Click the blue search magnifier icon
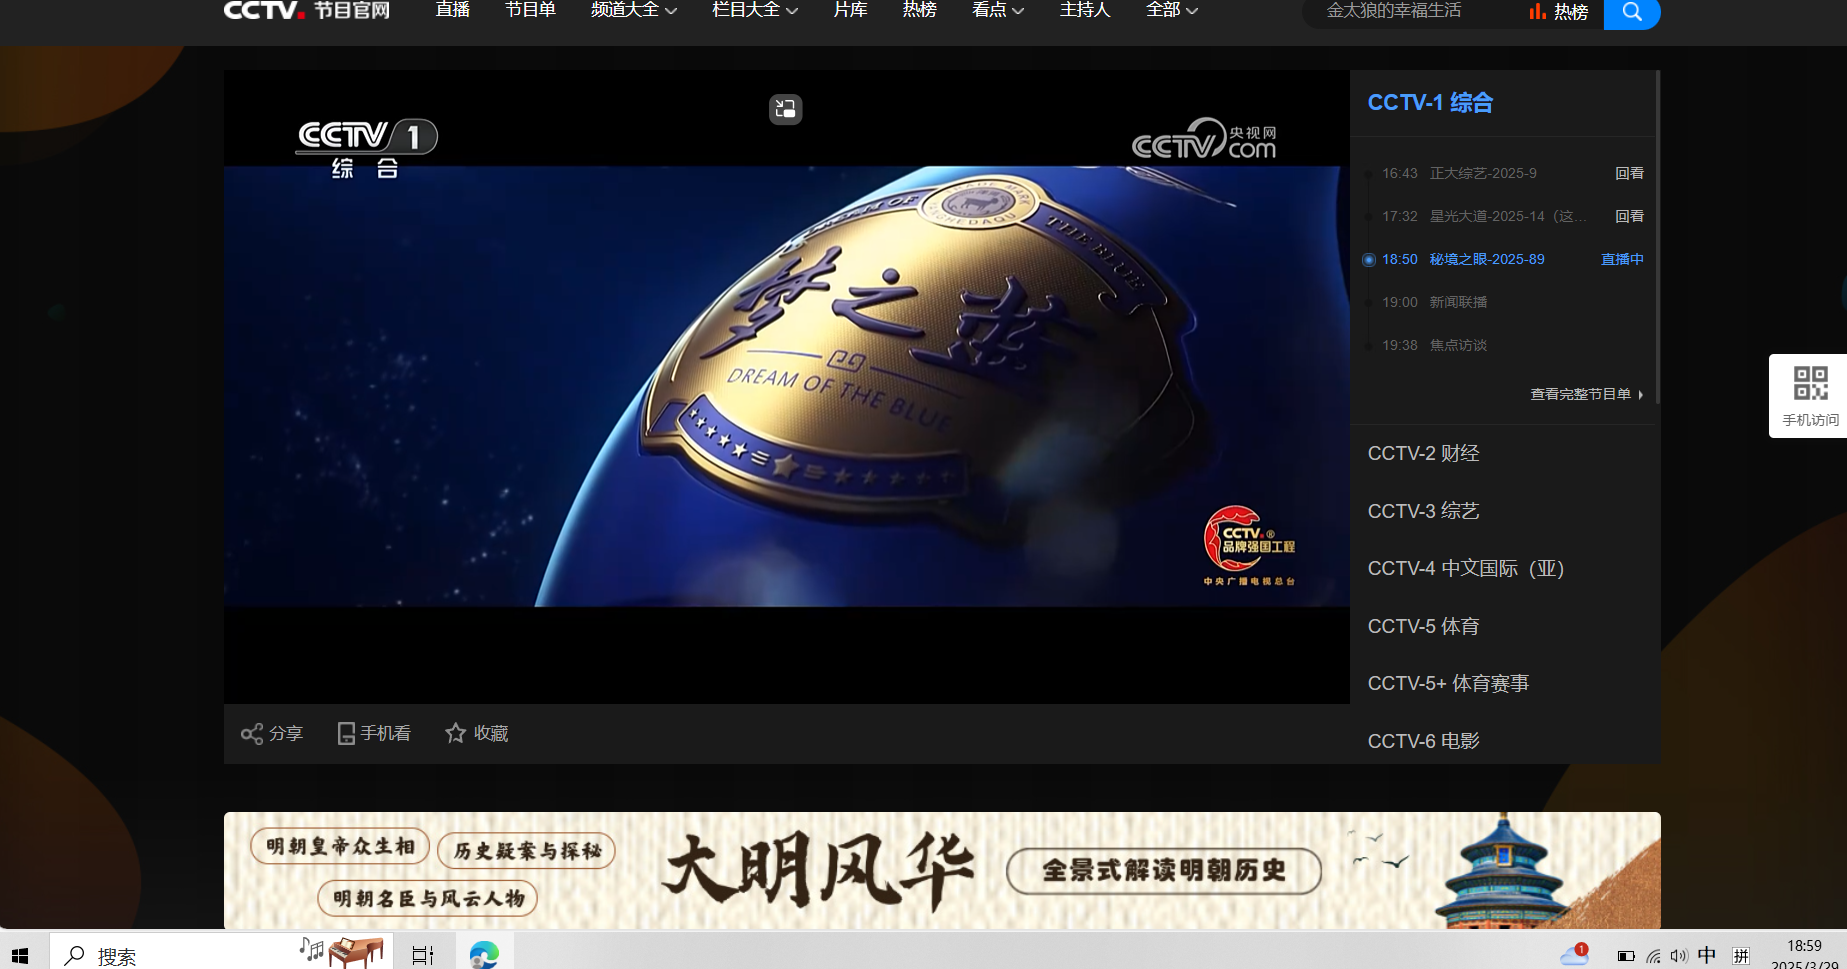 point(1631,13)
